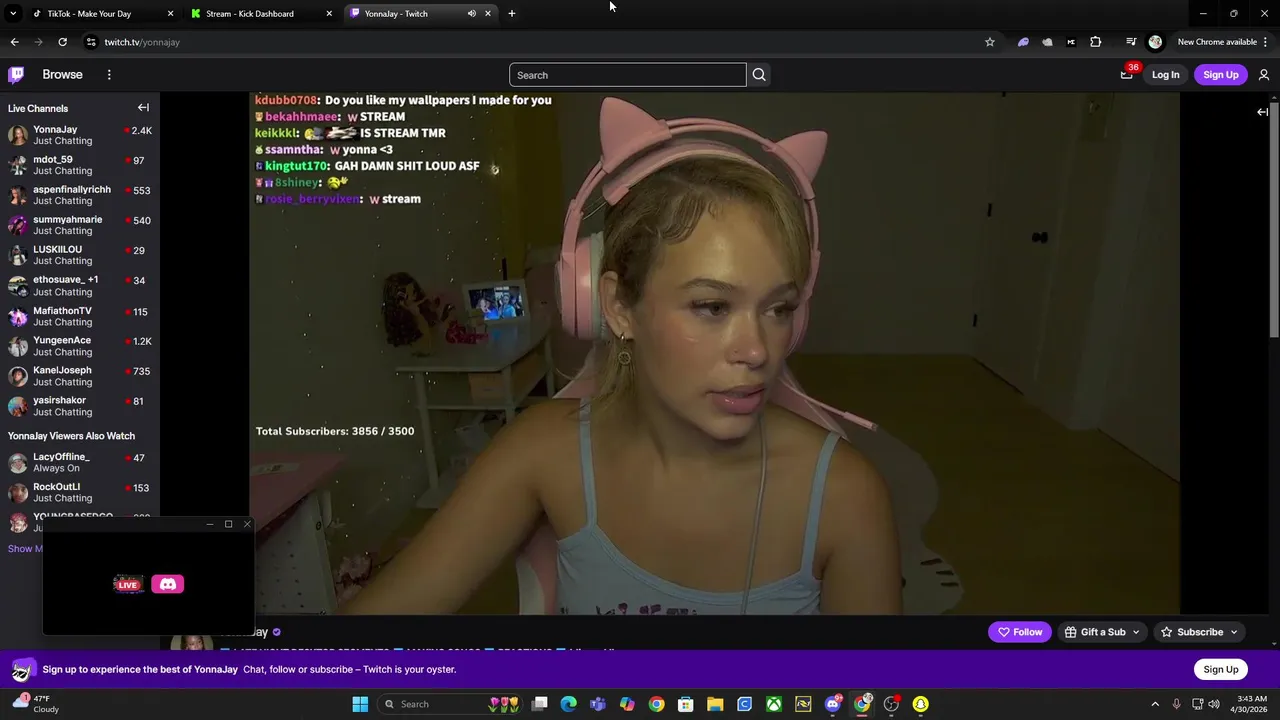Open the Chrome extensions puzzle icon
Viewport: 1280px width, 720px height.
click(x=1096, y=42)
